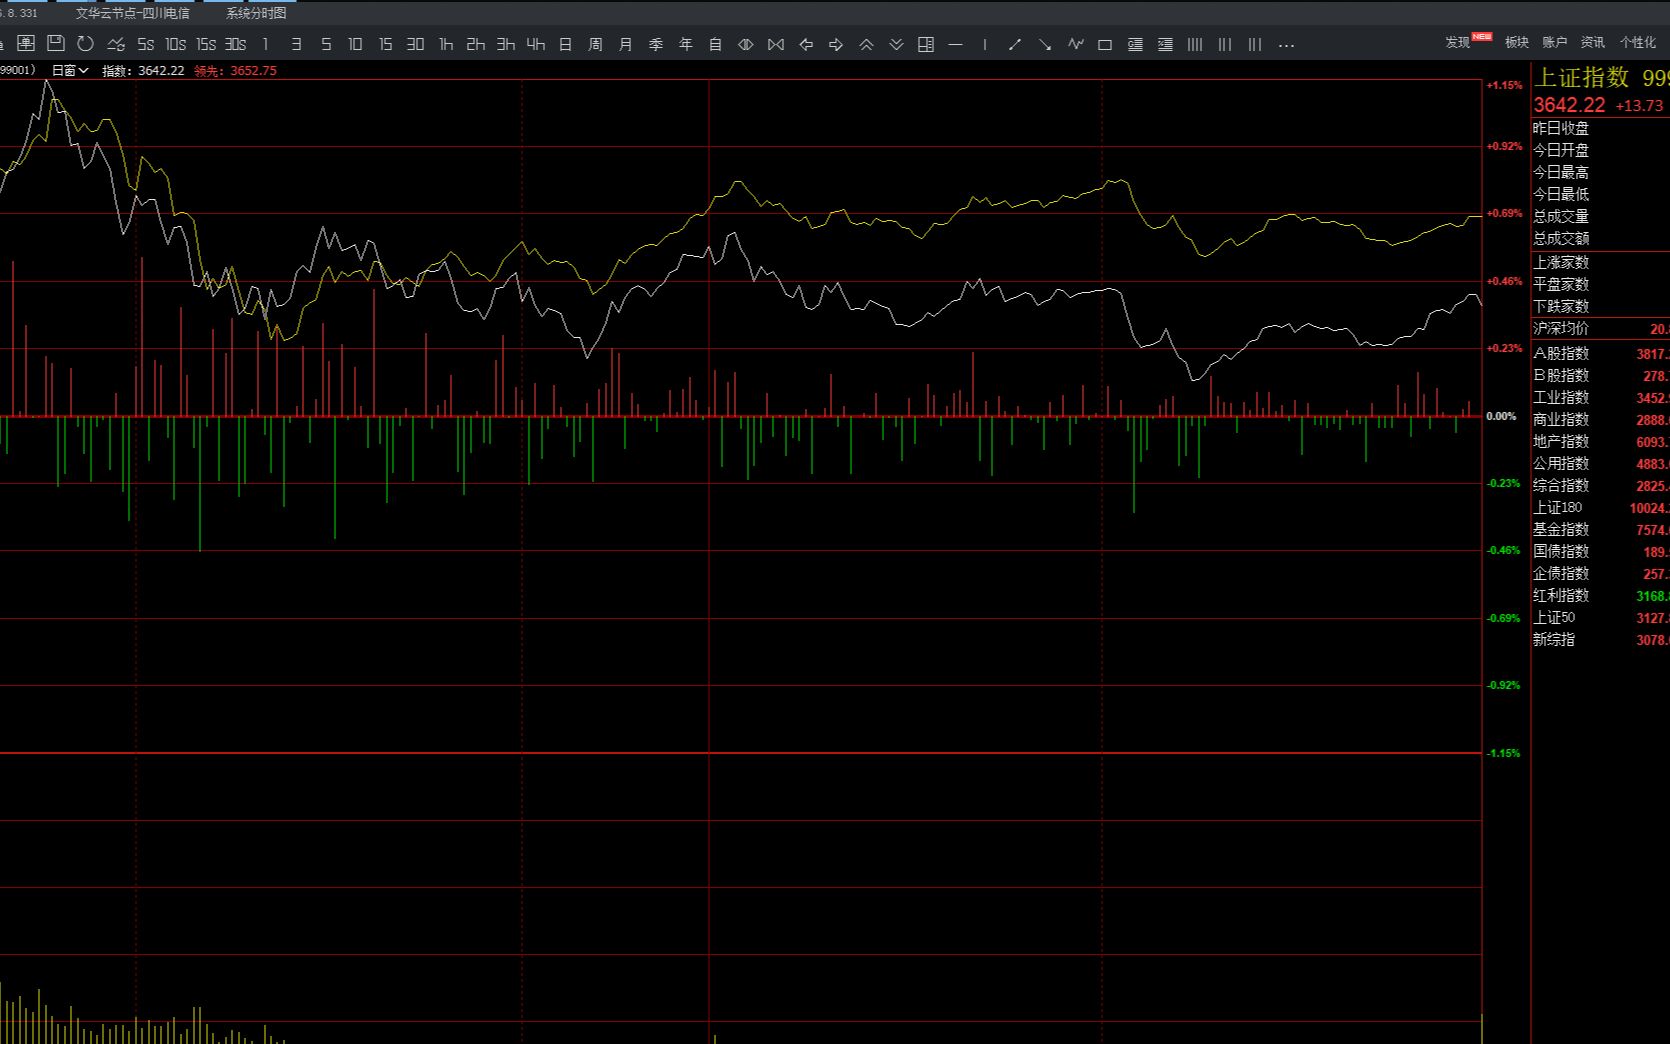Image resolution: width=1670 pixels, height=1044 pixels.
Task: Open the 账户 menu
Action: [x=1555, y=42]
